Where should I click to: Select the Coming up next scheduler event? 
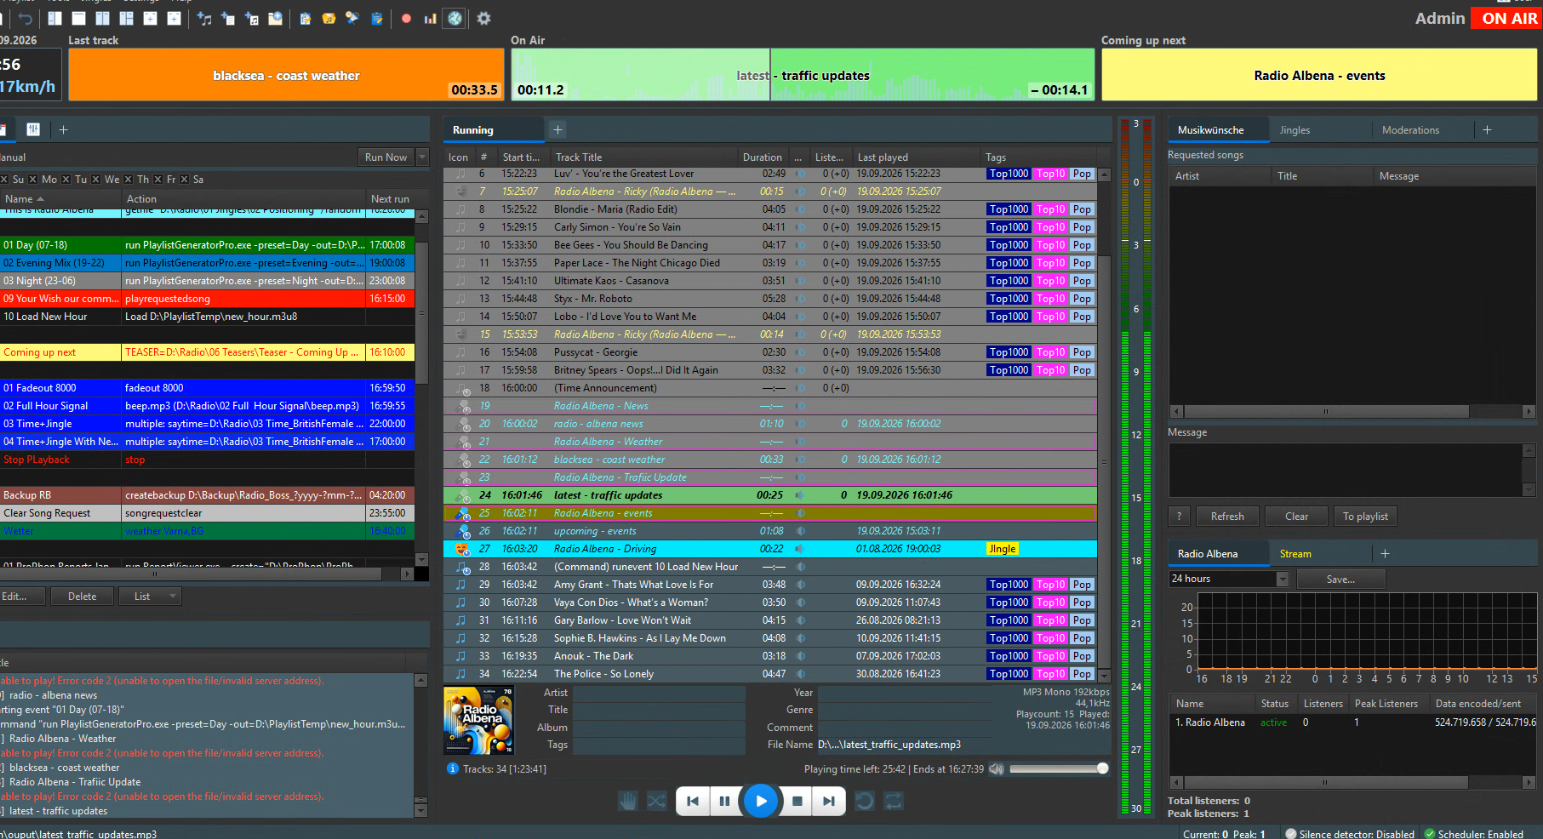[x=207, y=352]
